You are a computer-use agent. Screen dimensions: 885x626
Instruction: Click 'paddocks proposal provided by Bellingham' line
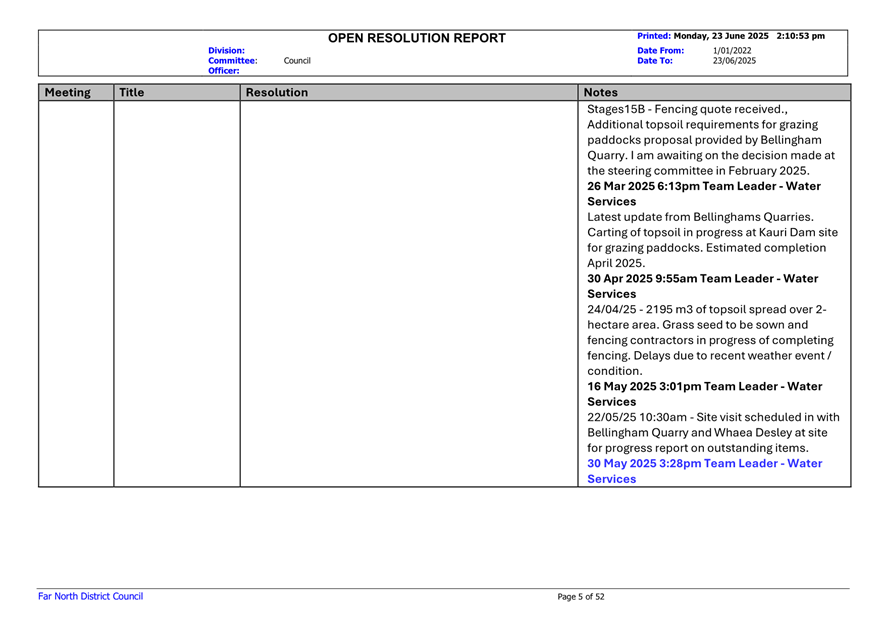coord(704,140)
